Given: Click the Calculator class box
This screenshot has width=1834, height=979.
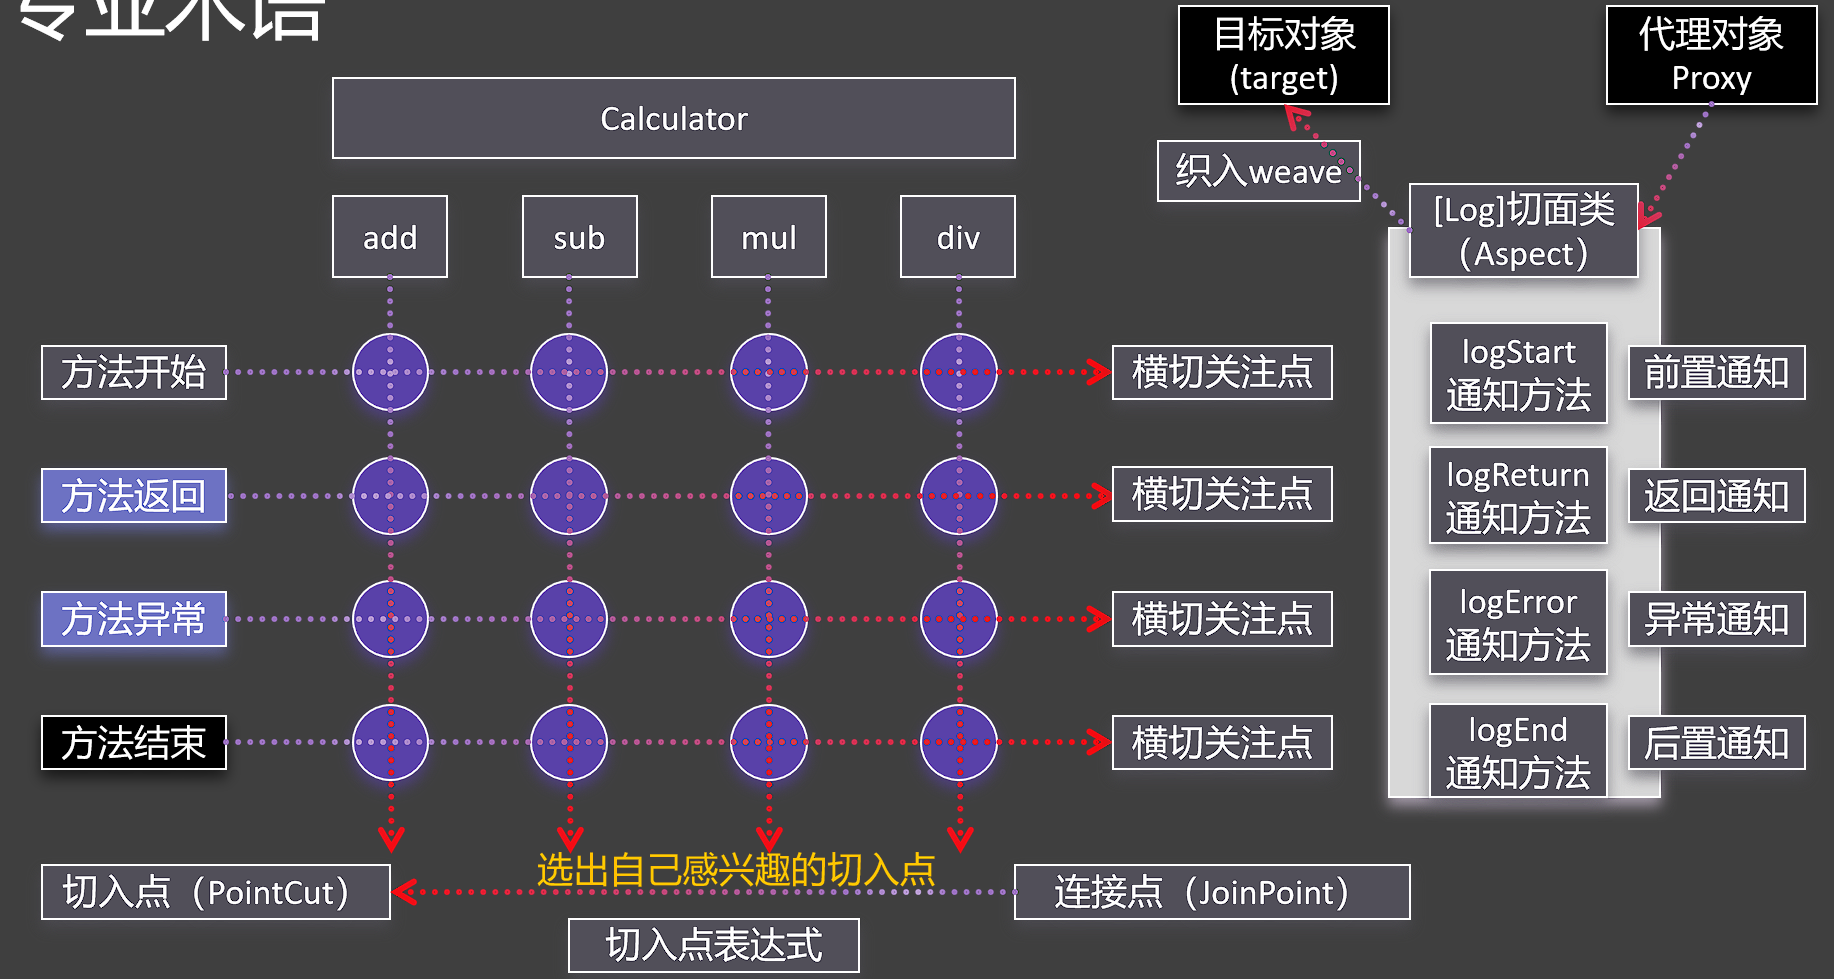Looking at the screenshot, I should pos(673,118).
